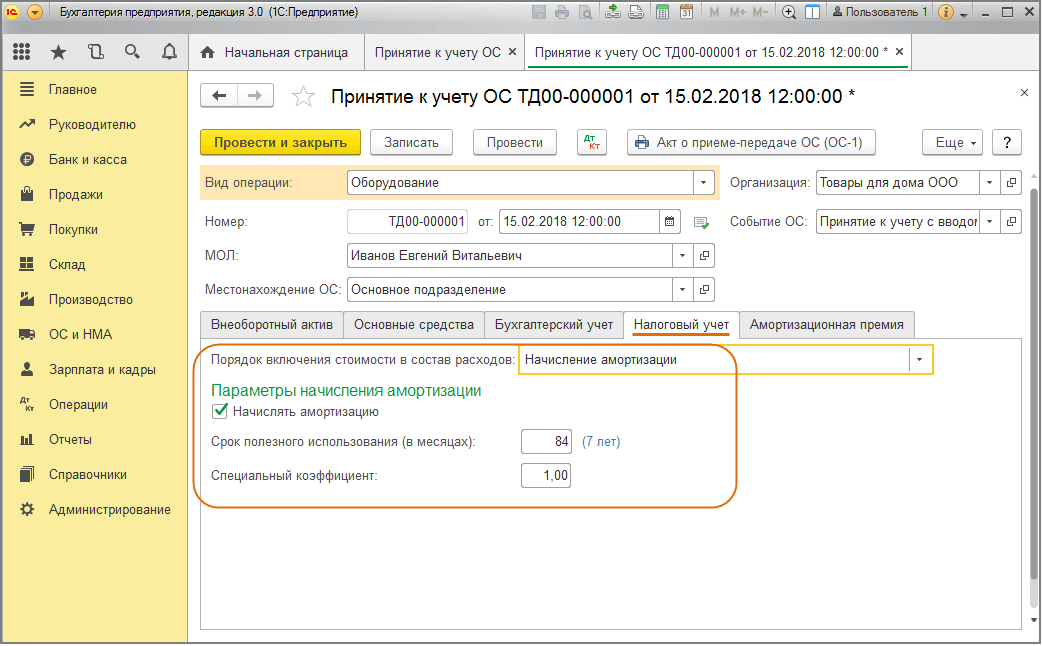Edit Специальный коэффициент field
The image size is (1042, 646).
point(546,475)
